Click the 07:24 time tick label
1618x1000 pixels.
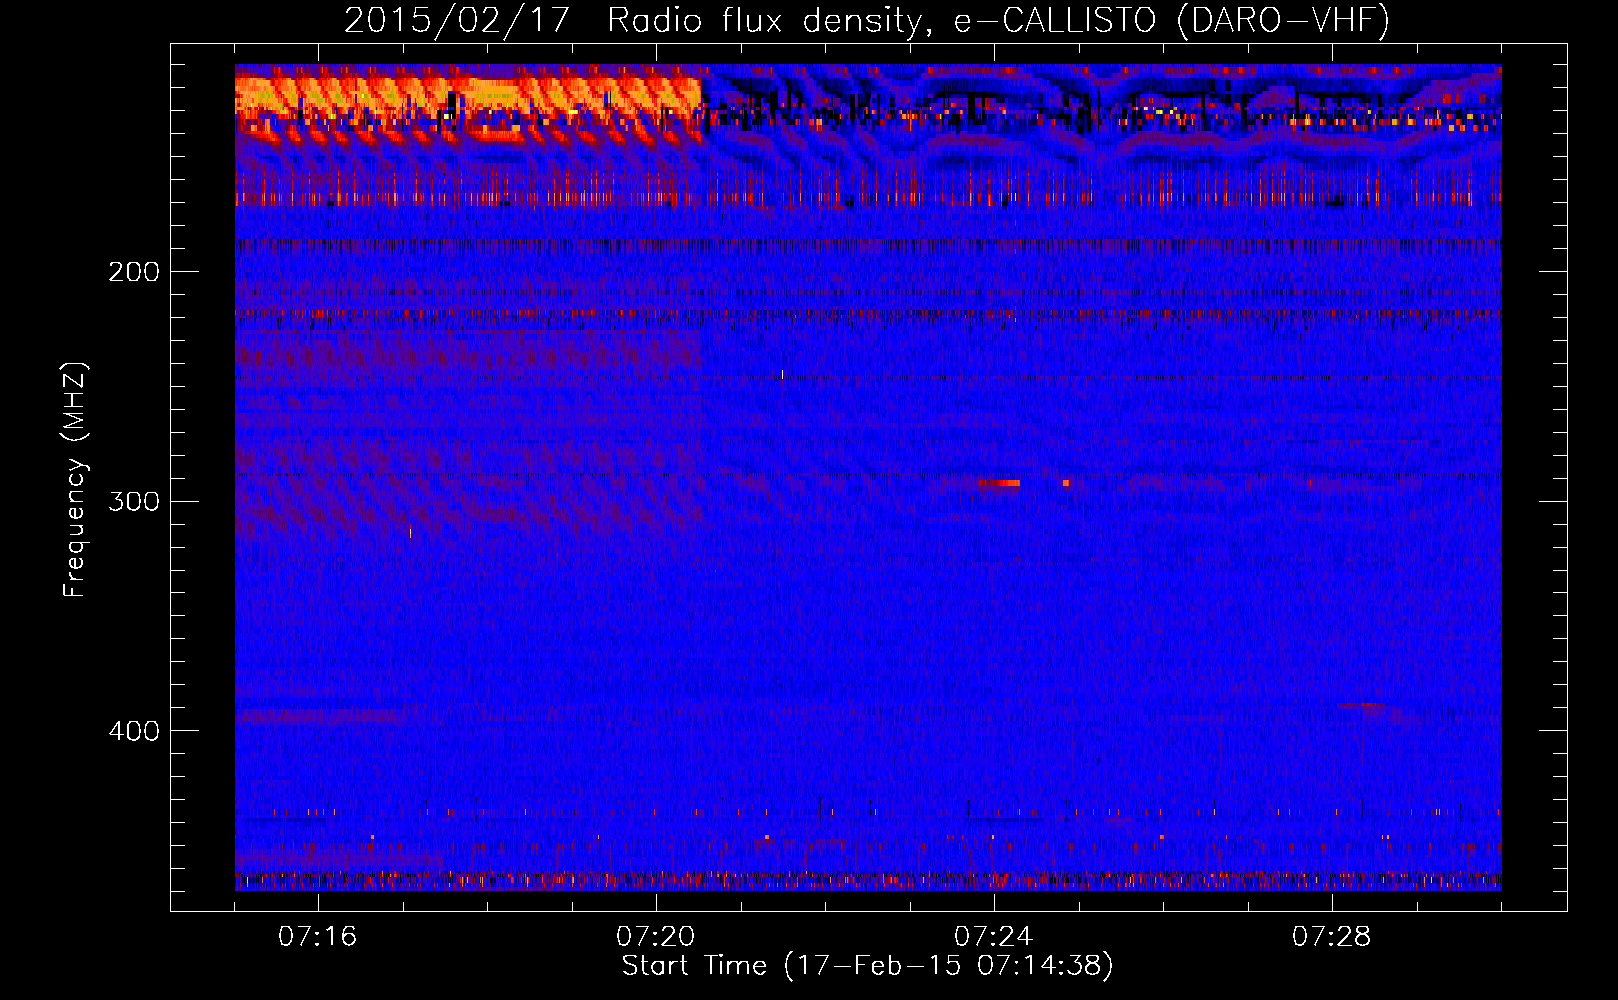[994, 937]
